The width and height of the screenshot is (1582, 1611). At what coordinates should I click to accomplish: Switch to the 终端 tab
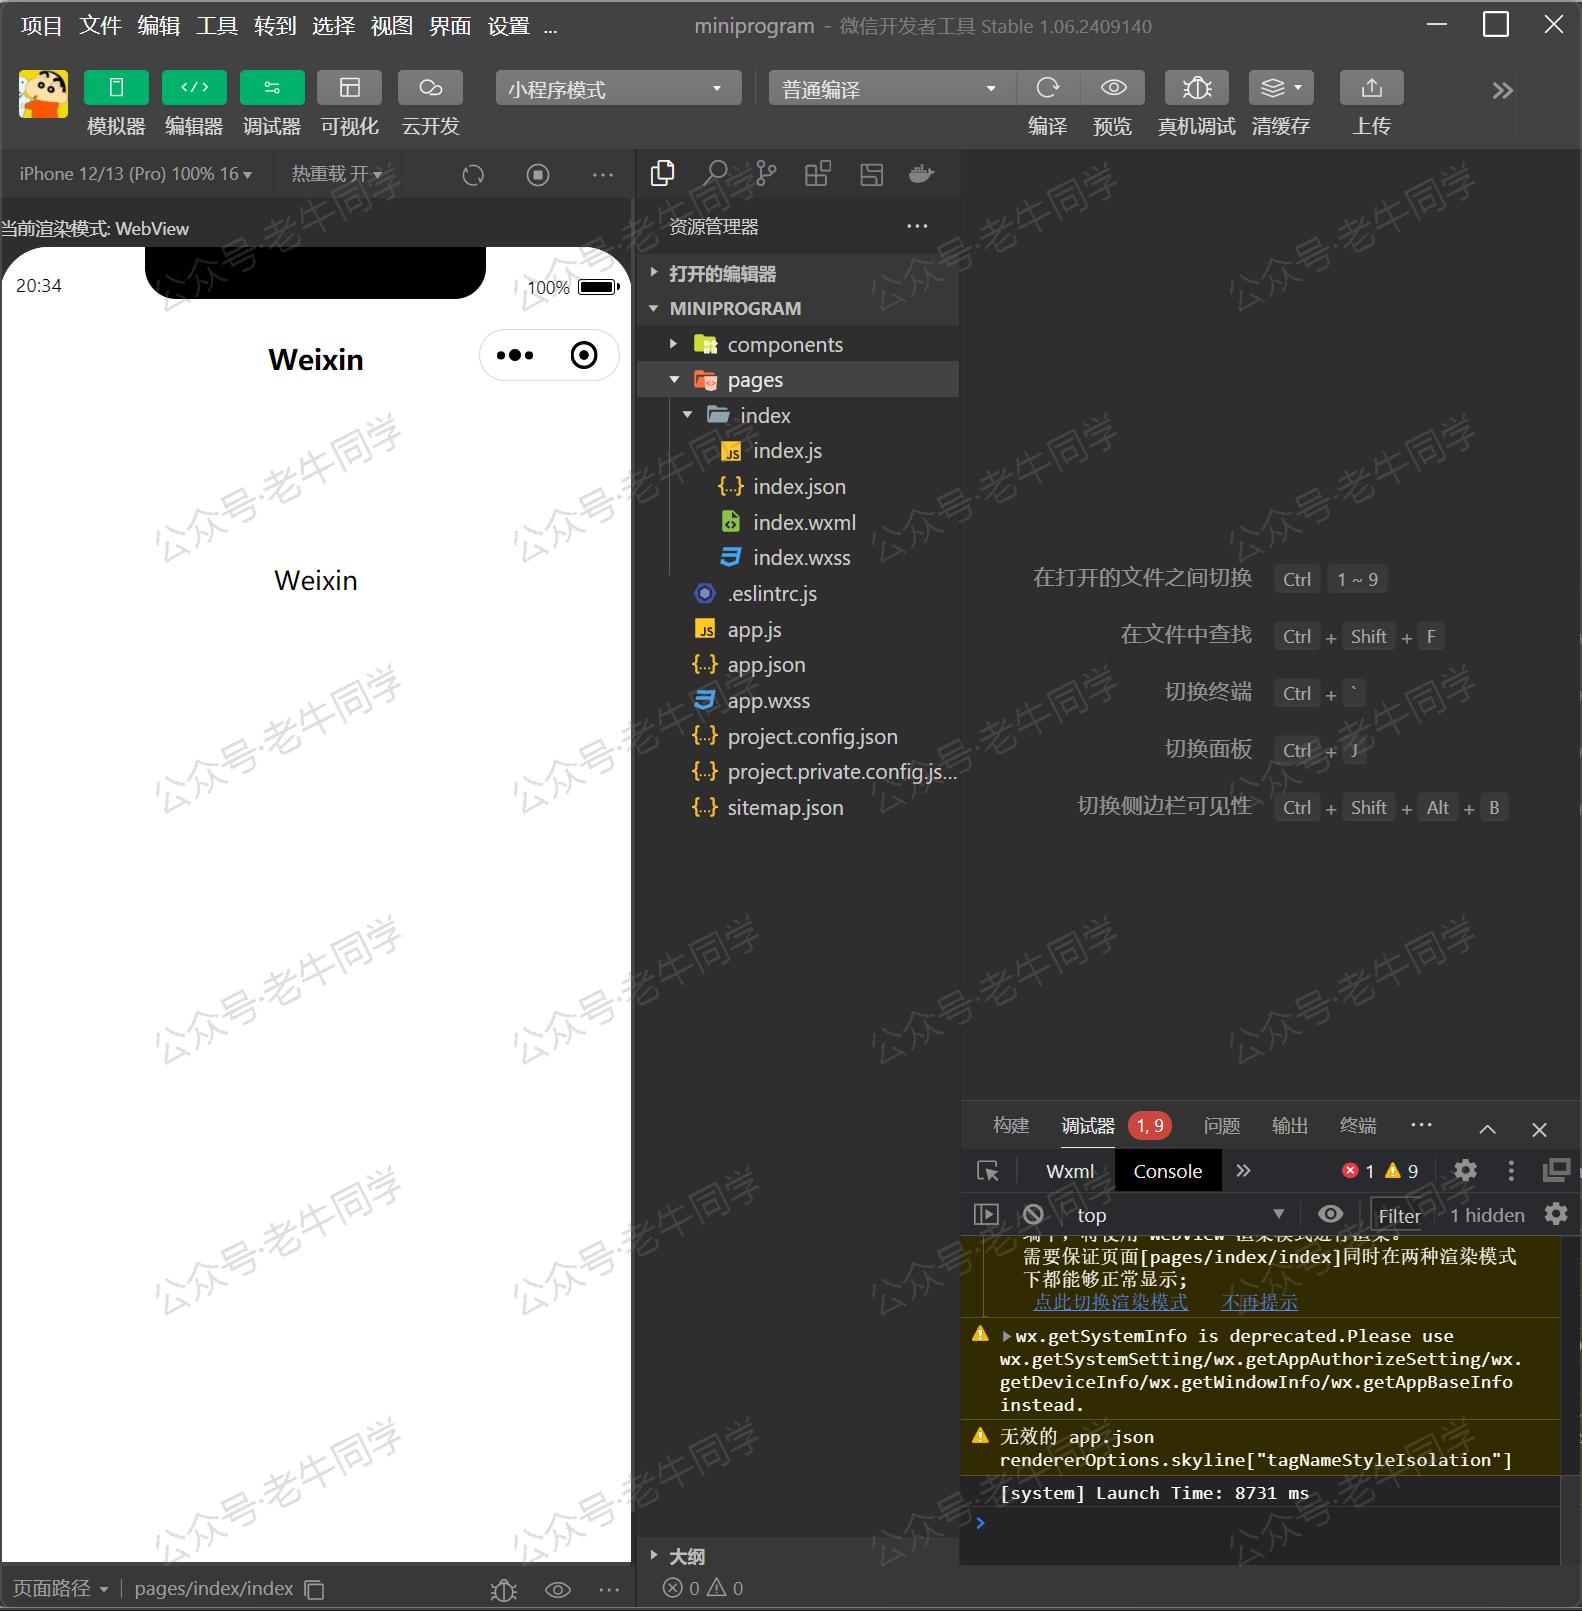click(x=1358, y=1126)
